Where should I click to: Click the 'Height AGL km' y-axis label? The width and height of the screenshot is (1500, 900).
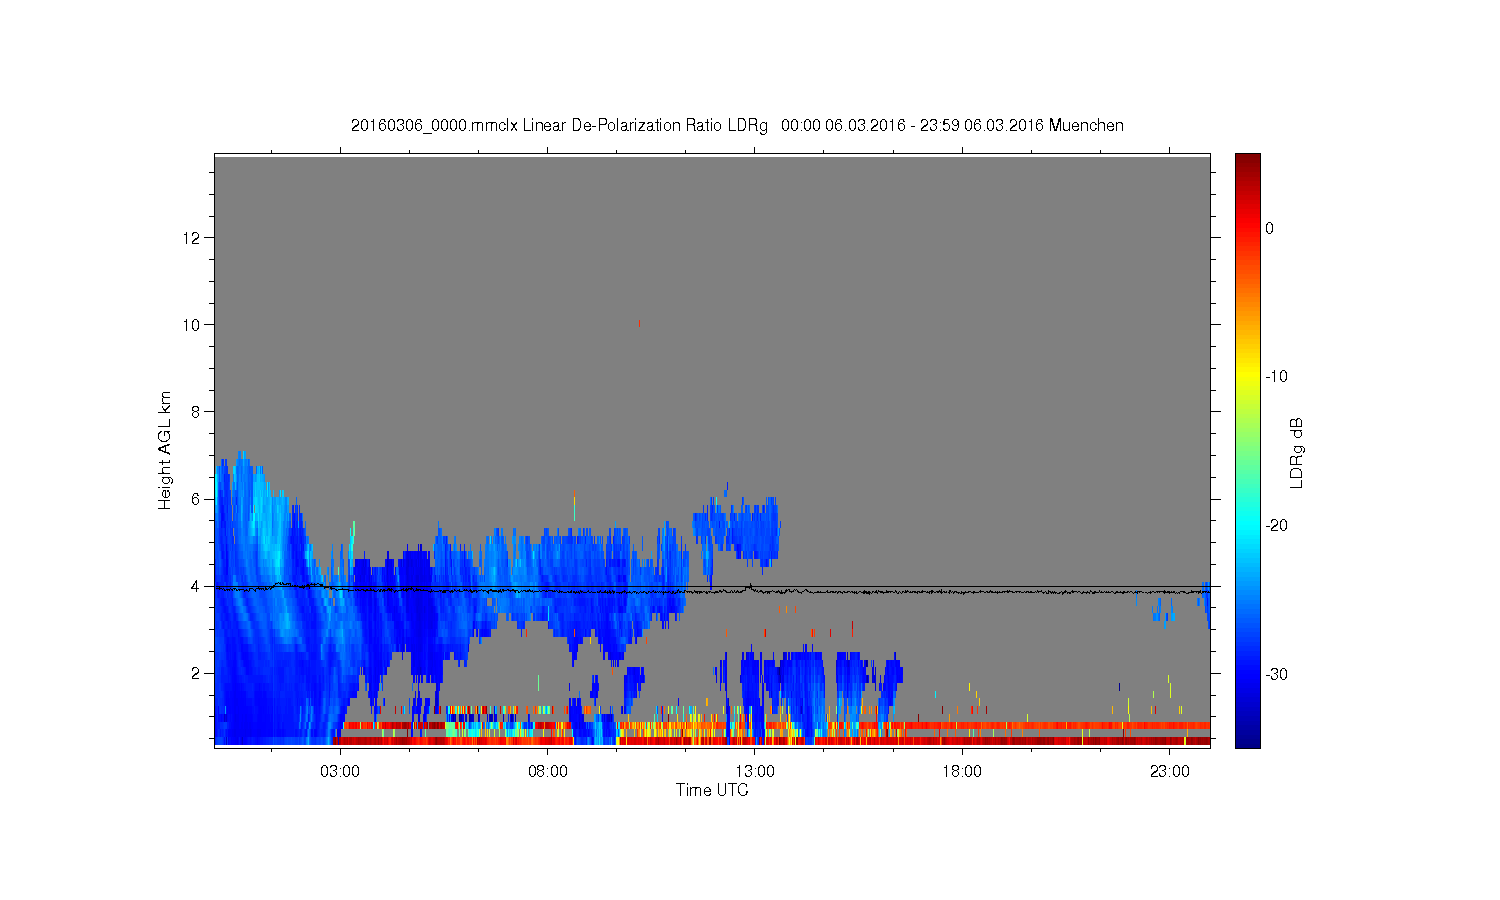165,450
